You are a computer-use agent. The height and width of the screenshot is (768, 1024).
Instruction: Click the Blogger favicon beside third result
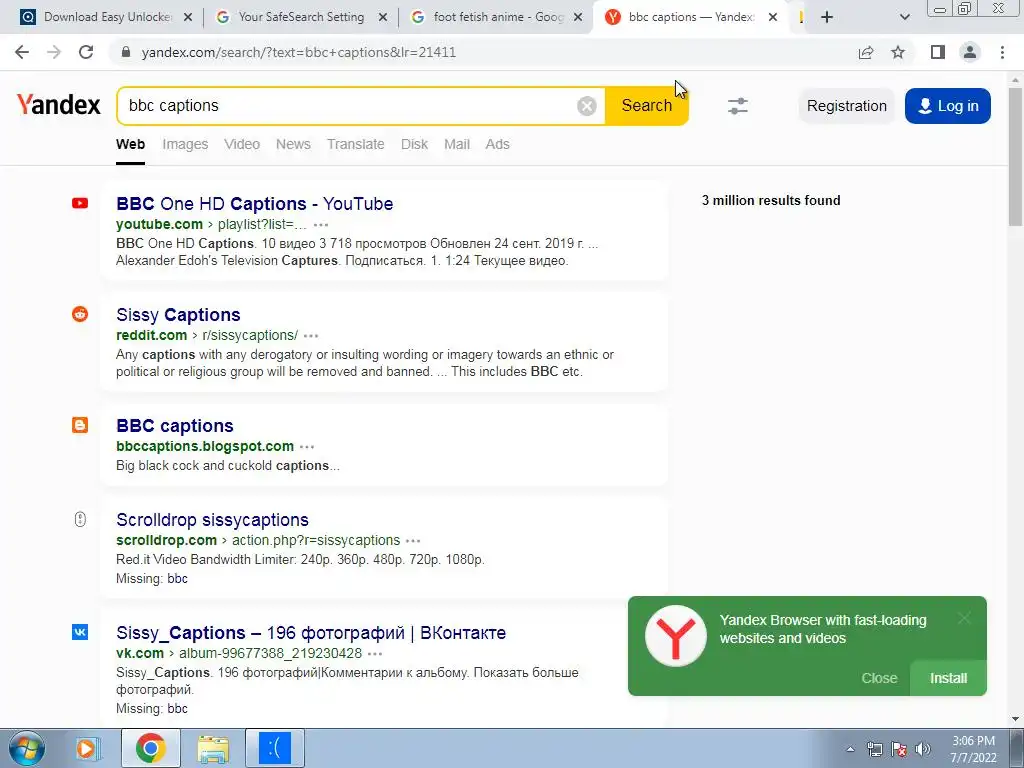pyautogui.click(x=80, y=425)
